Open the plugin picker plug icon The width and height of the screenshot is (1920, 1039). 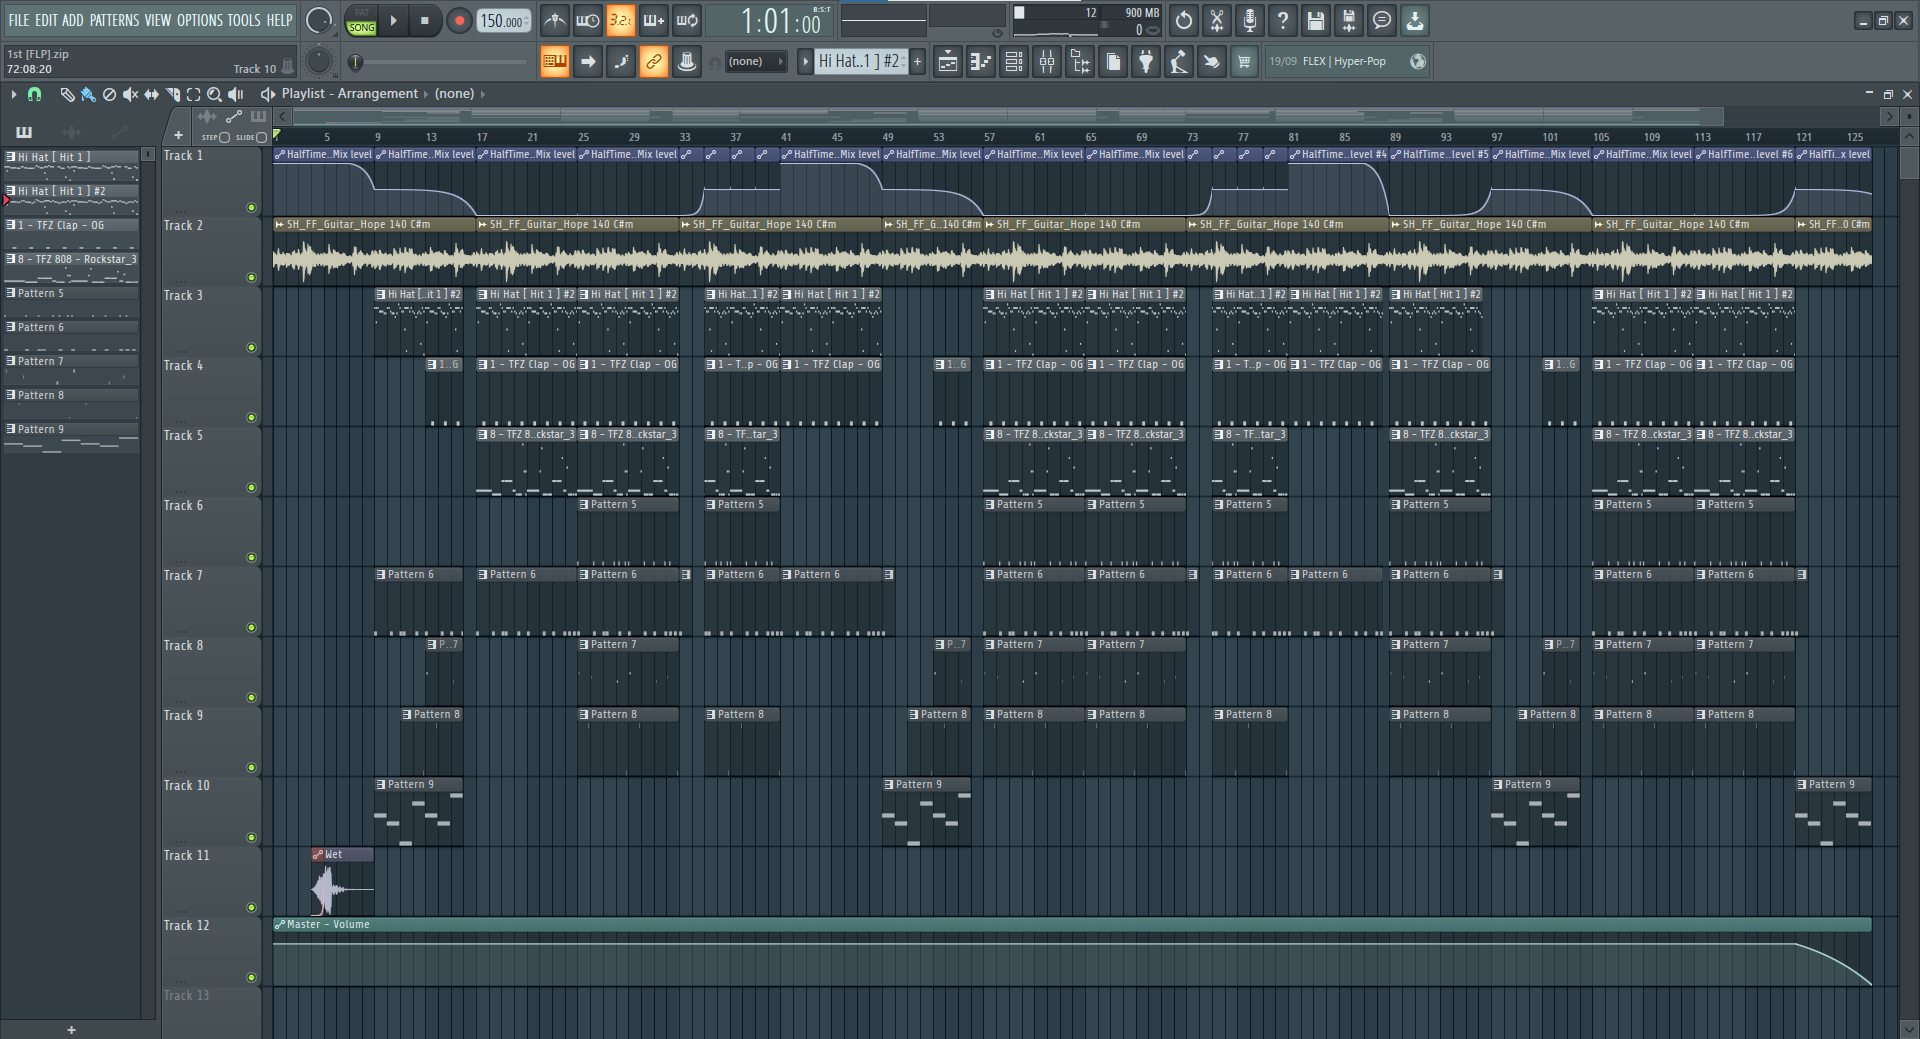pyautogui.click(x=1146, y=62)
